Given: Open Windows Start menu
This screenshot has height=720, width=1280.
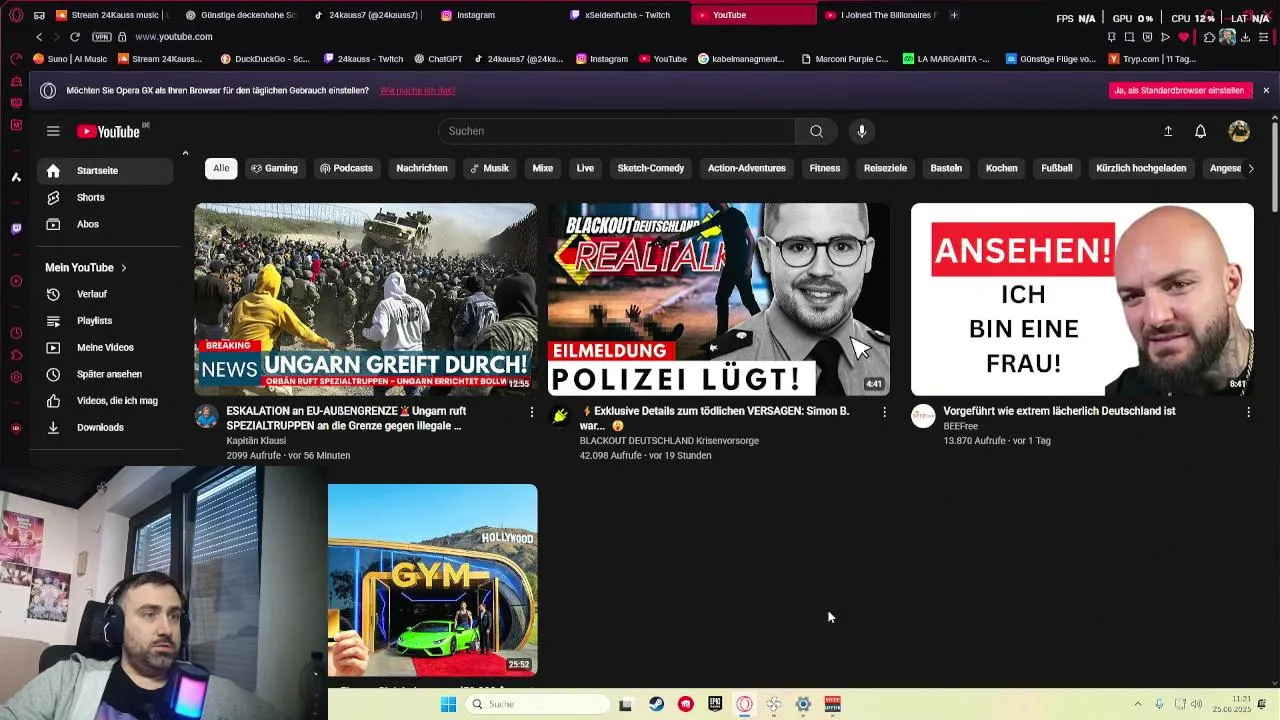Looking at the screenshot, I should [448, 704].
